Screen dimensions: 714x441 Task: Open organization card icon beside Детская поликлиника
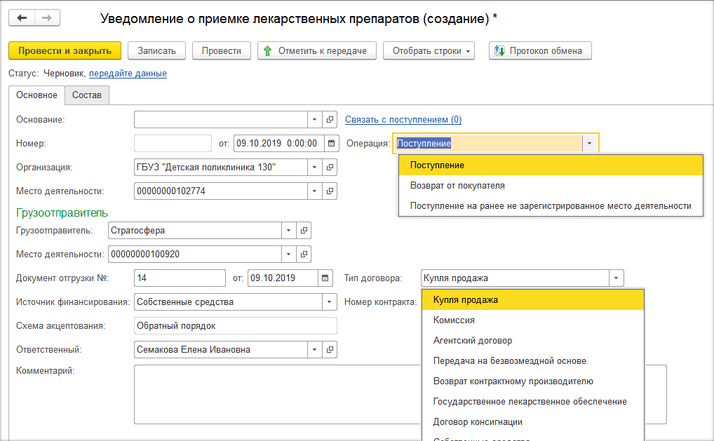pos(330,167)
